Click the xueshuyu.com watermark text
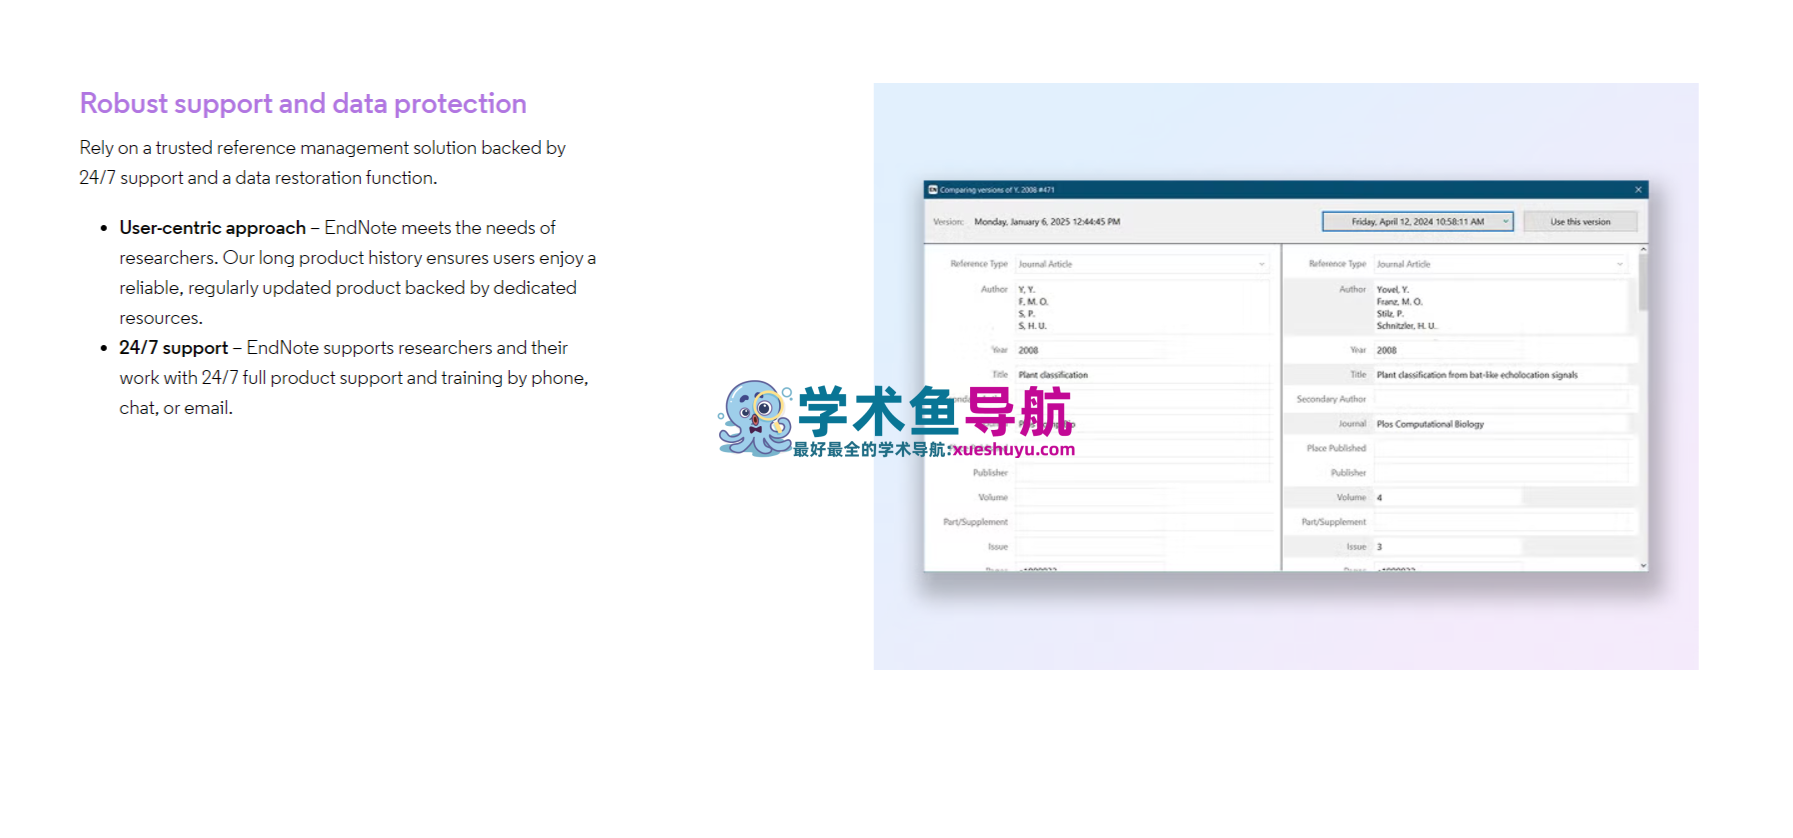The height and width of the screenshot is (838, 1793). [1013, 450]
